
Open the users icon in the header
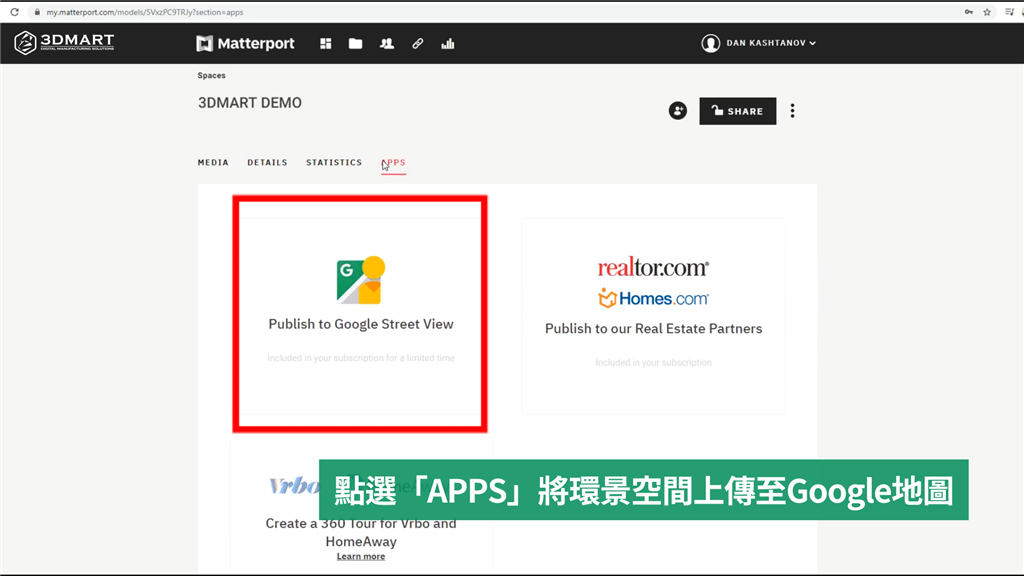coord(387,44)
